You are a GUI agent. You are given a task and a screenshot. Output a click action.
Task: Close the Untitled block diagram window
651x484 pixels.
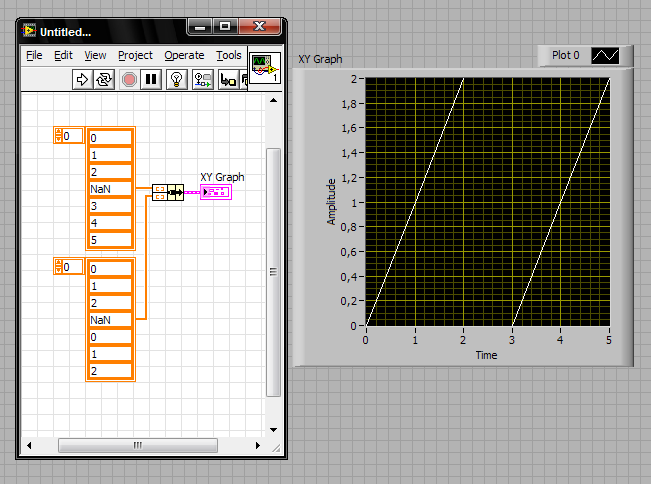point(260,27)
